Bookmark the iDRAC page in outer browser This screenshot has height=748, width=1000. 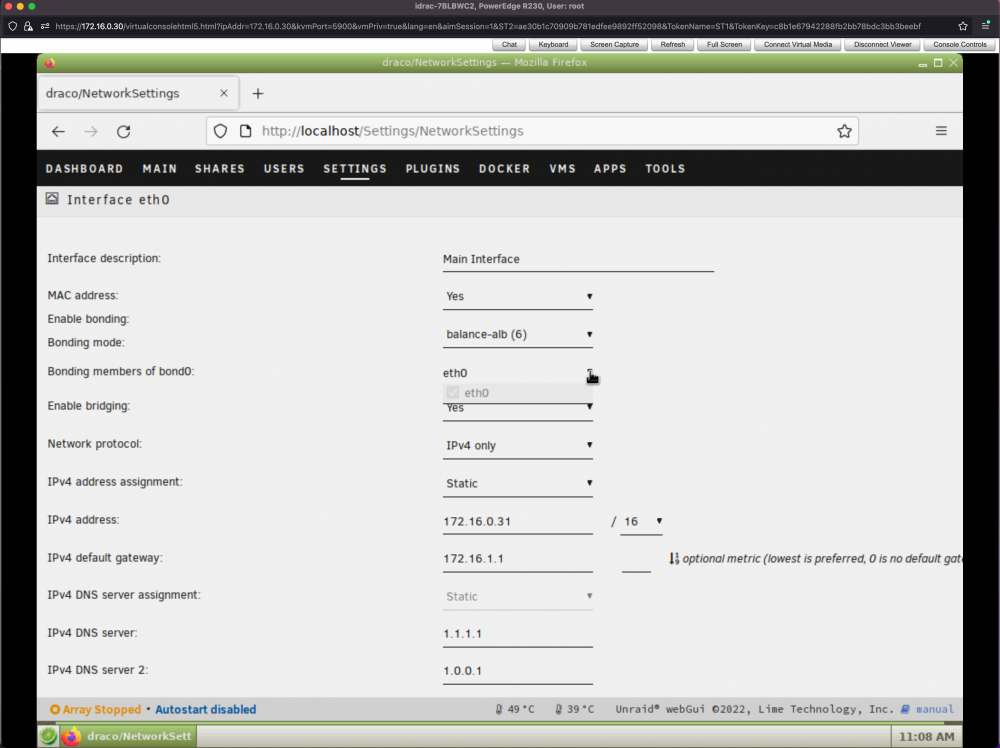click(x=963, y=26)
